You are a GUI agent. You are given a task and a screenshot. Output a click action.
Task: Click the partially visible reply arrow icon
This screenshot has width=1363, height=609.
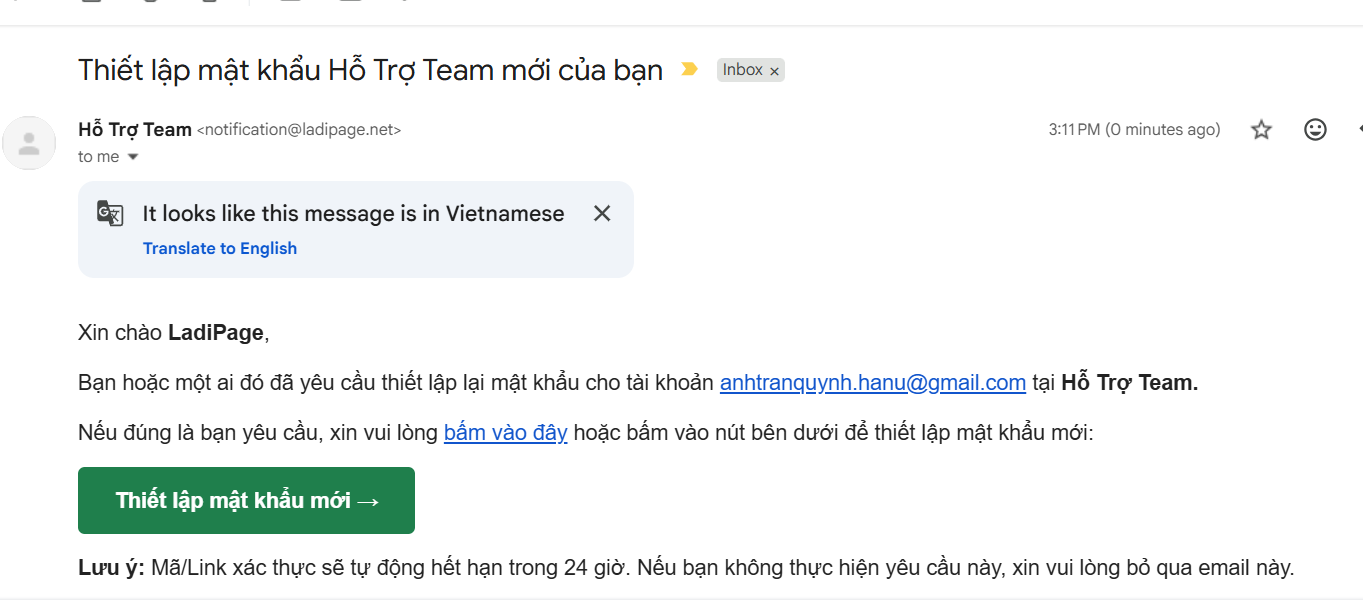tap(1359, 130)
